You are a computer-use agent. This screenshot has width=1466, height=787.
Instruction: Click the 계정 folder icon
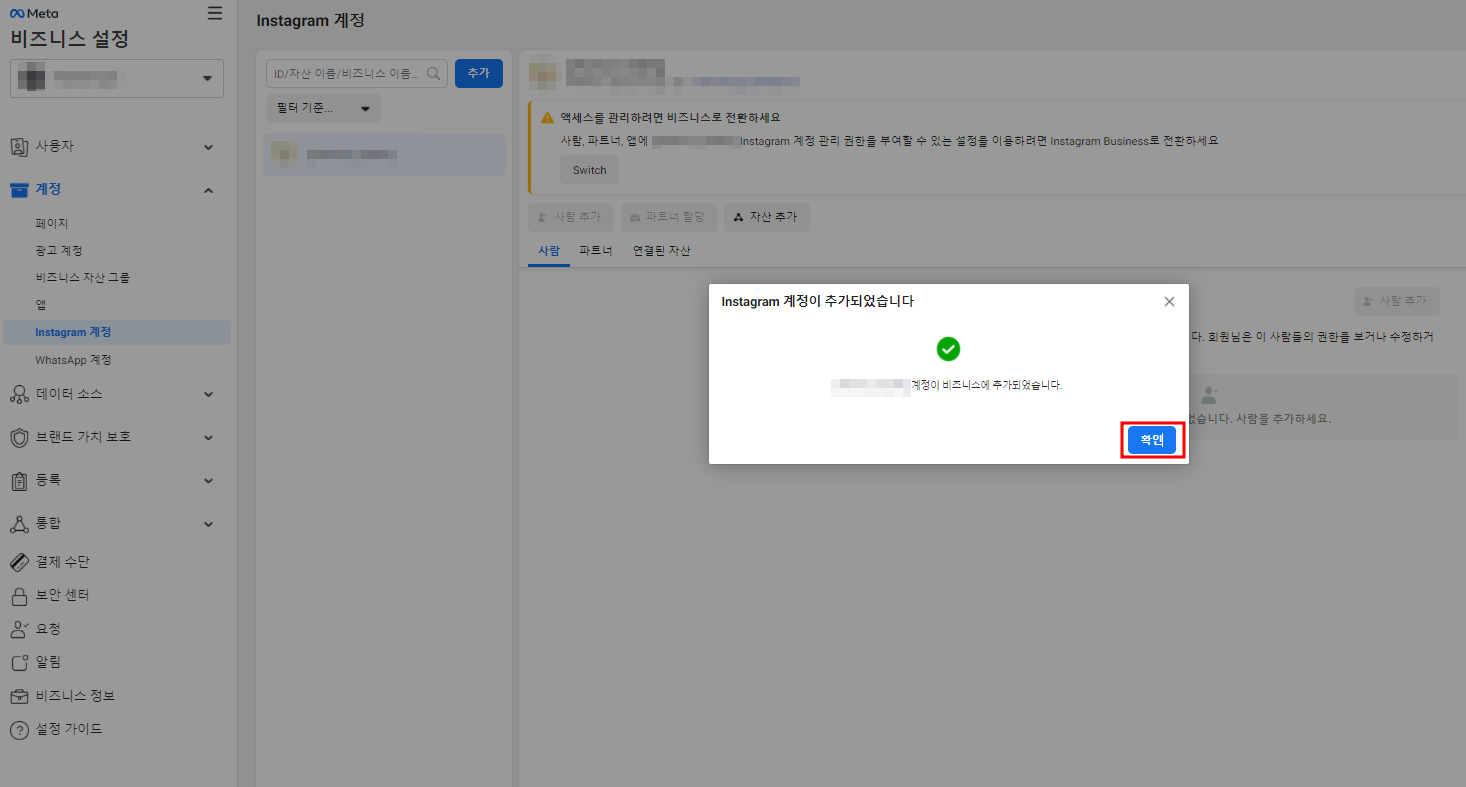coord(19,190)
